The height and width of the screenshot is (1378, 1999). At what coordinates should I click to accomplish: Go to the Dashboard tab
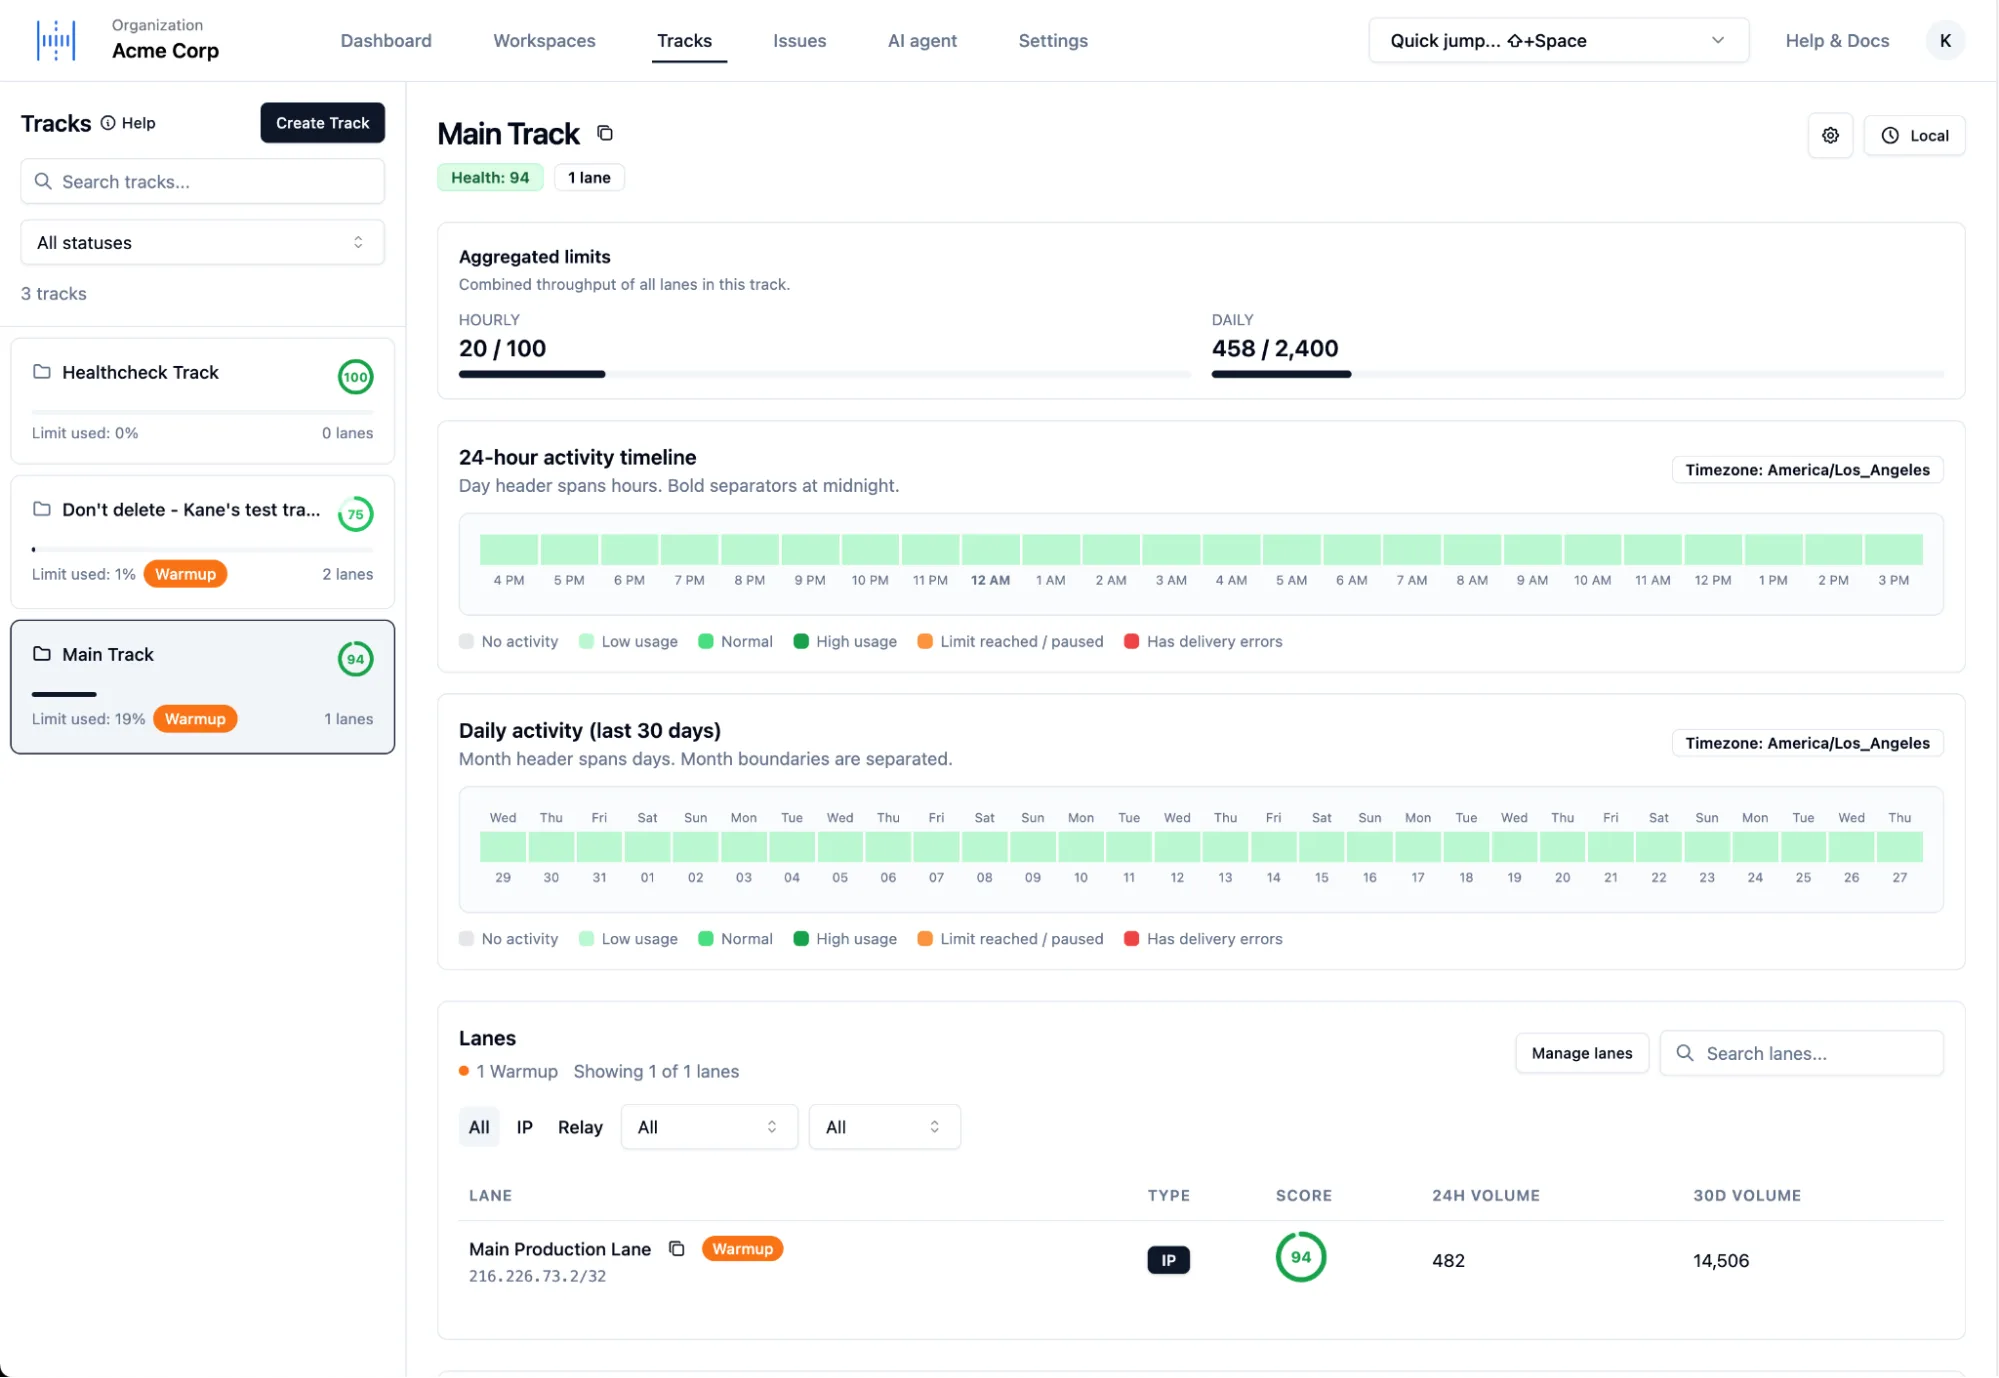[386, 41]
